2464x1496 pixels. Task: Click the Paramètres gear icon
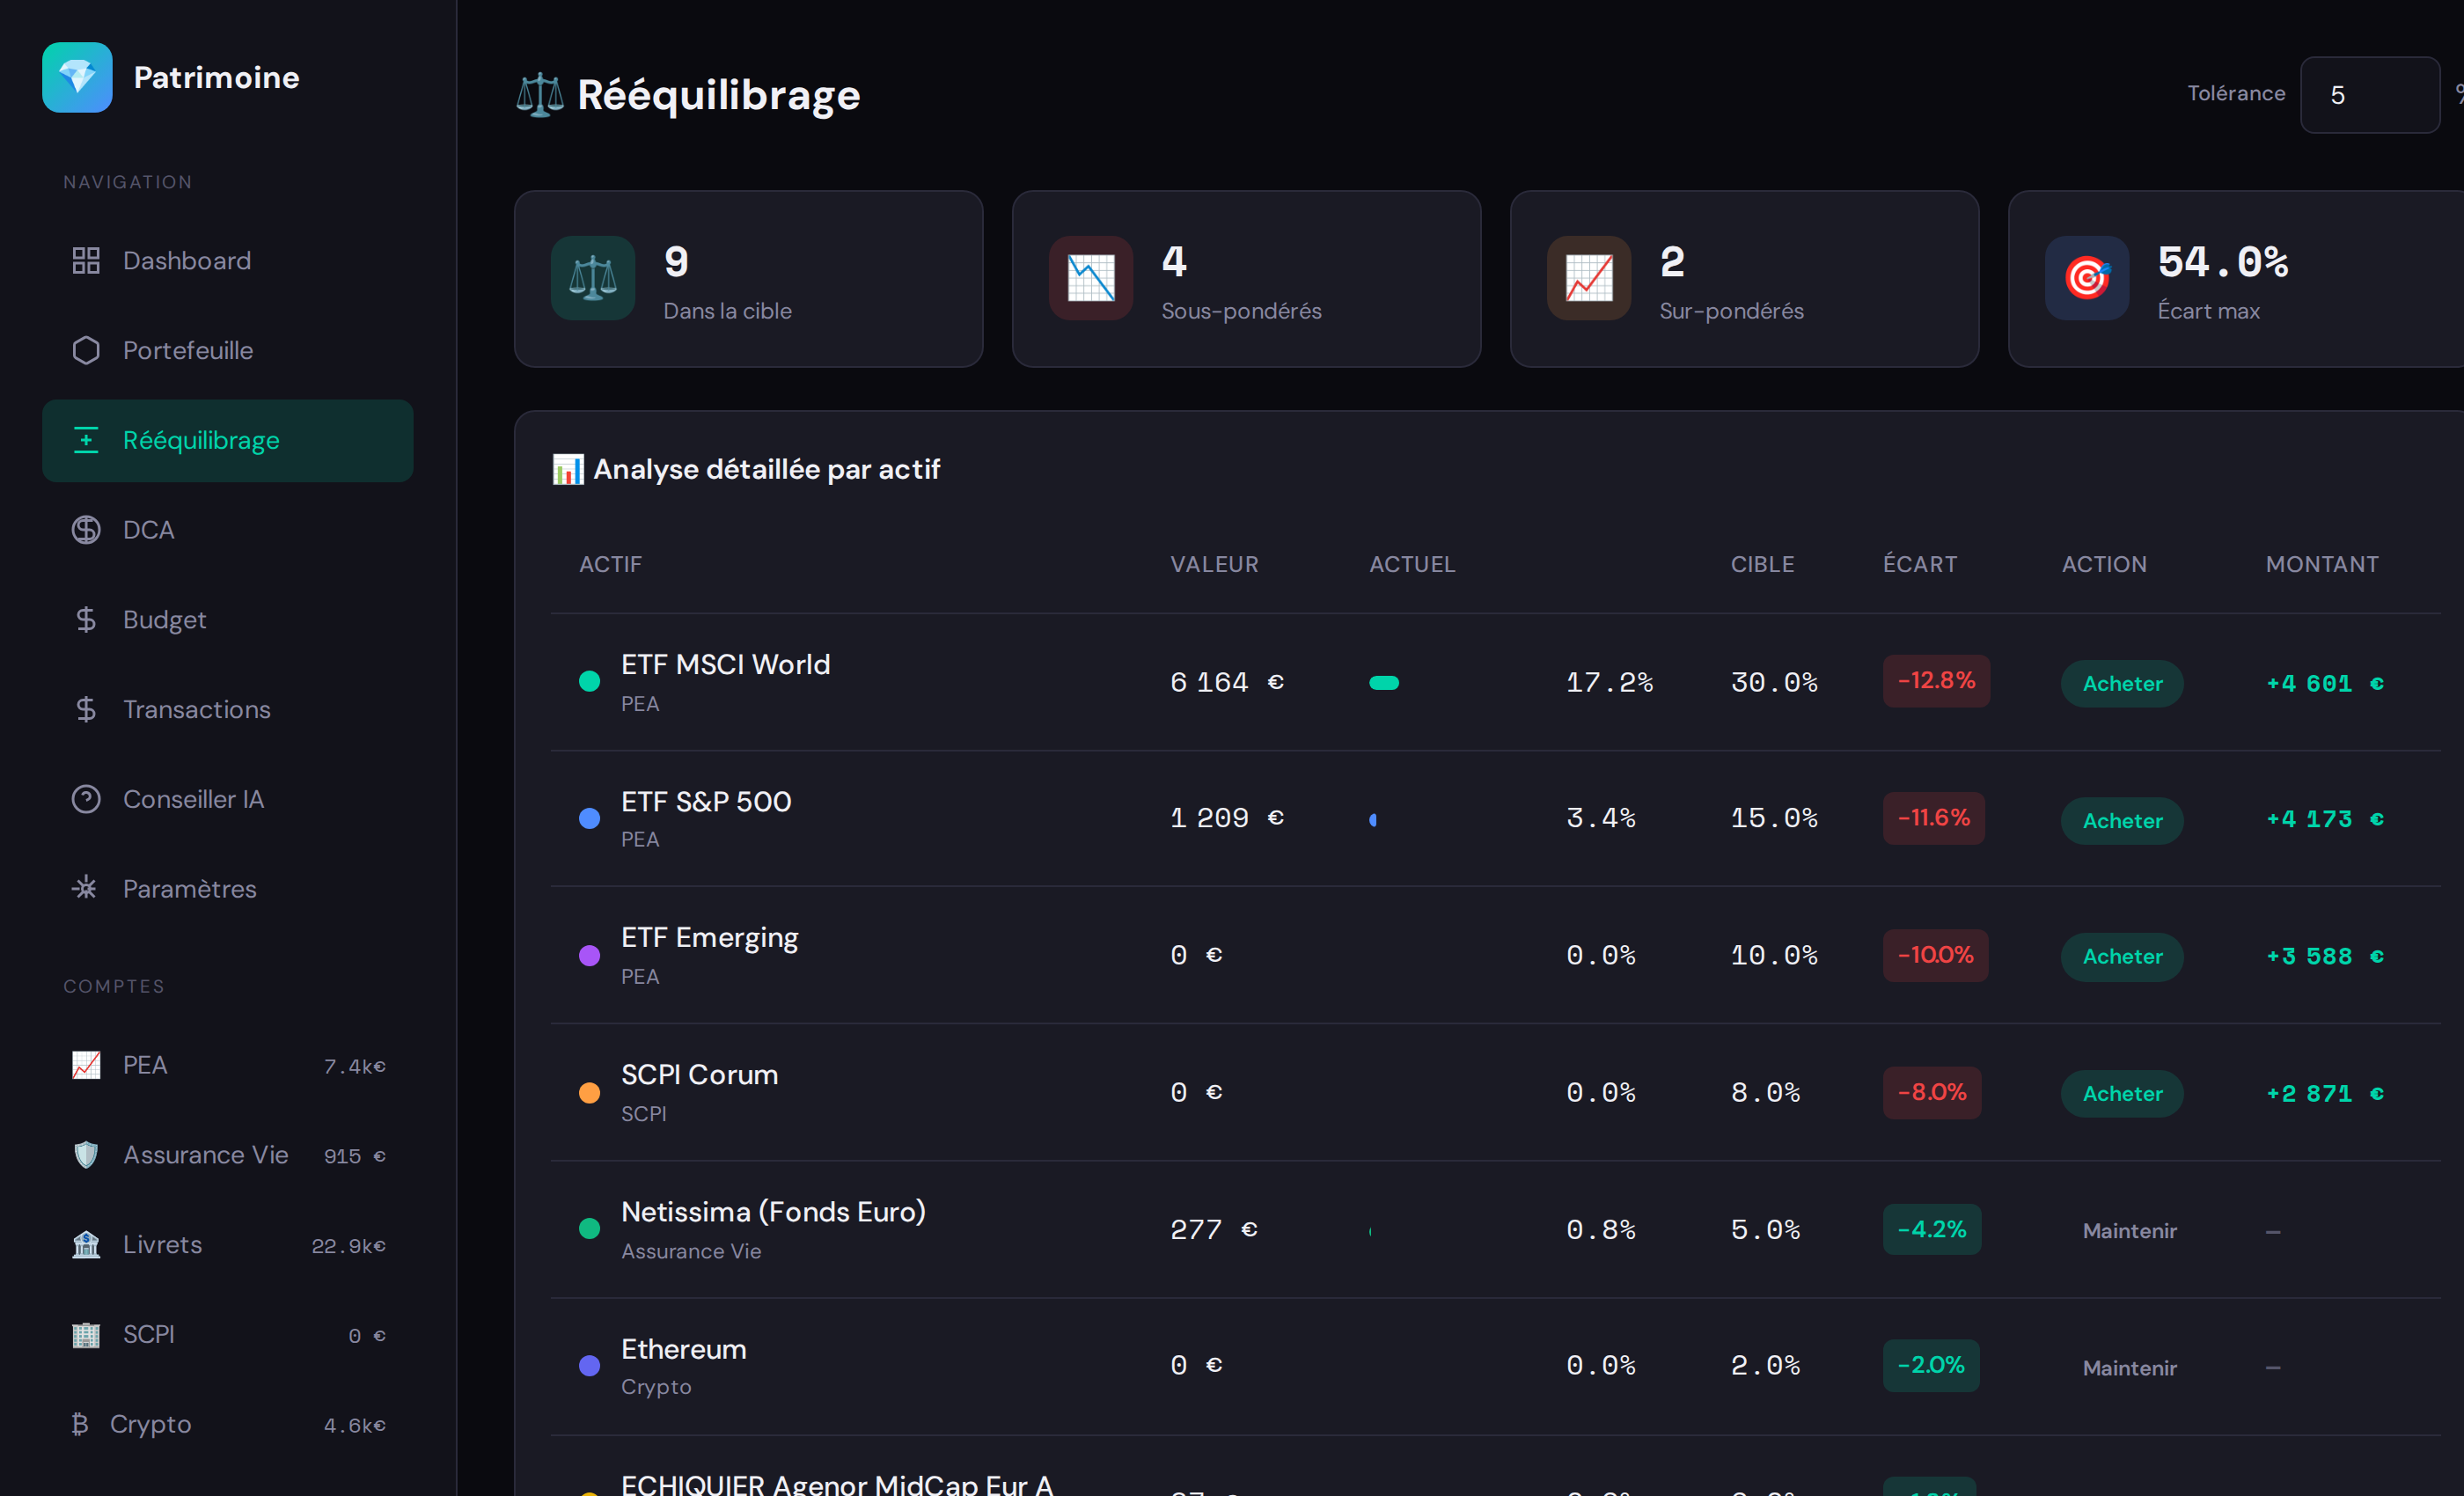[x=86, y=888]
